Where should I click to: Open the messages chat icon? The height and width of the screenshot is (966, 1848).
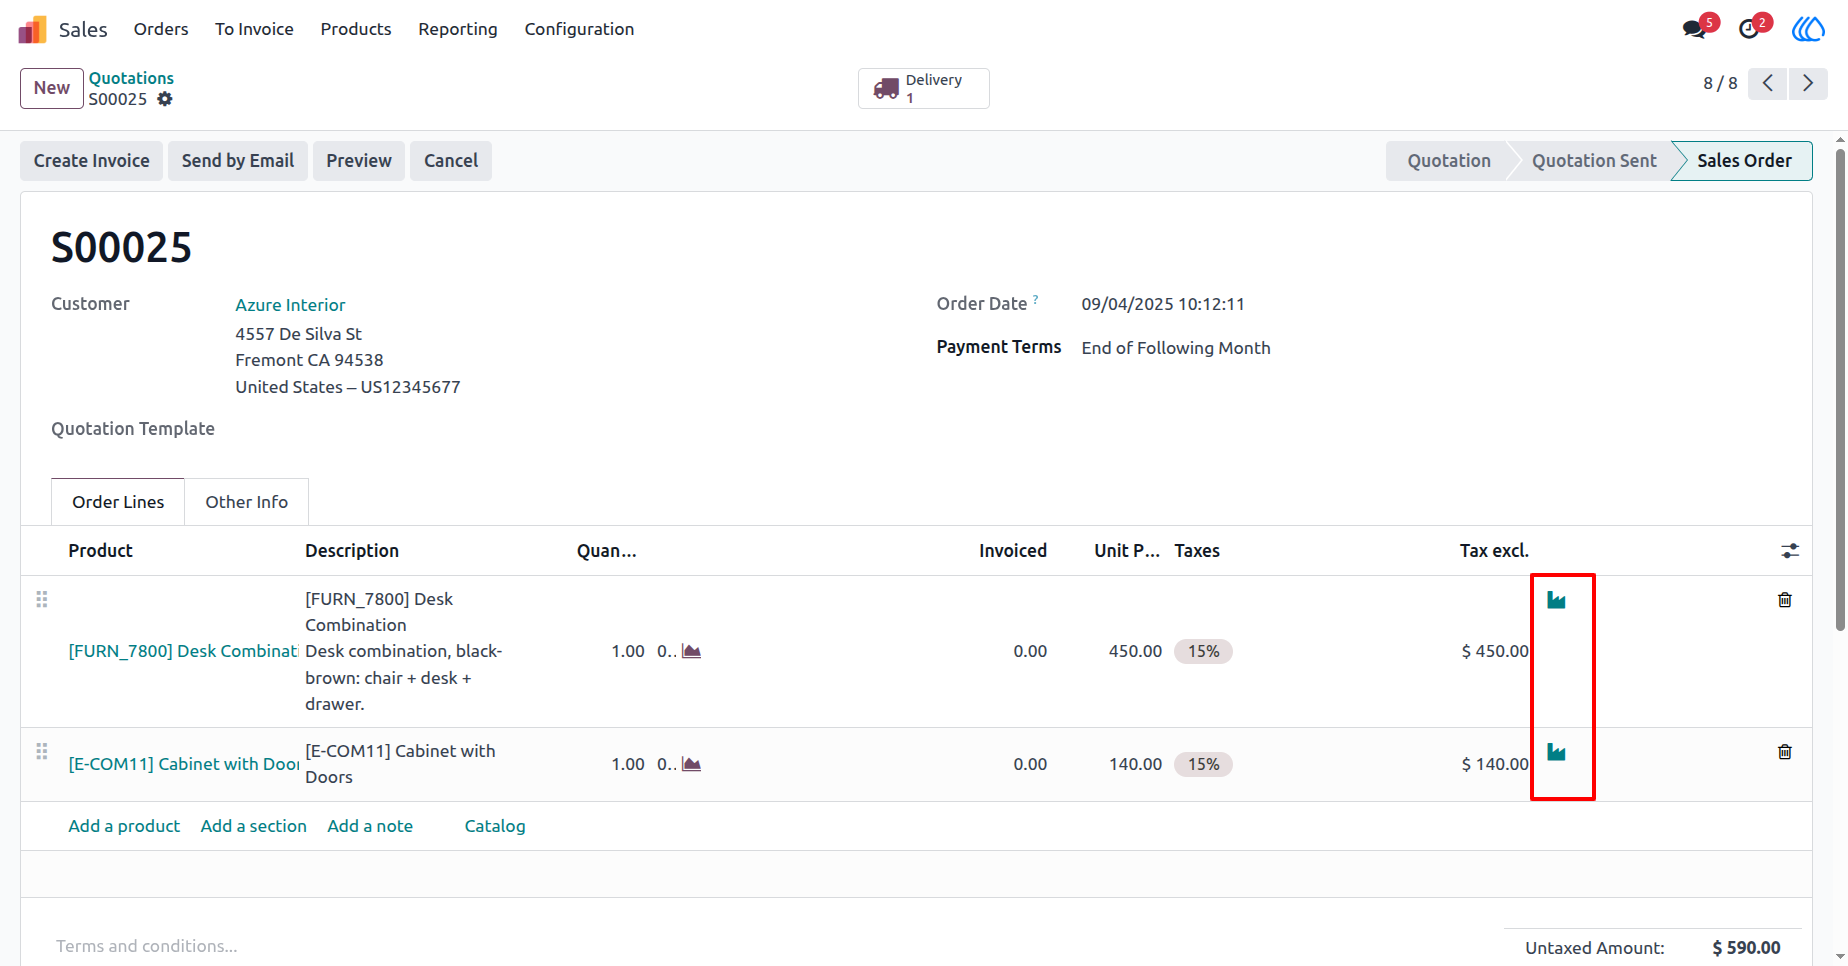[x=1694, y=29]
